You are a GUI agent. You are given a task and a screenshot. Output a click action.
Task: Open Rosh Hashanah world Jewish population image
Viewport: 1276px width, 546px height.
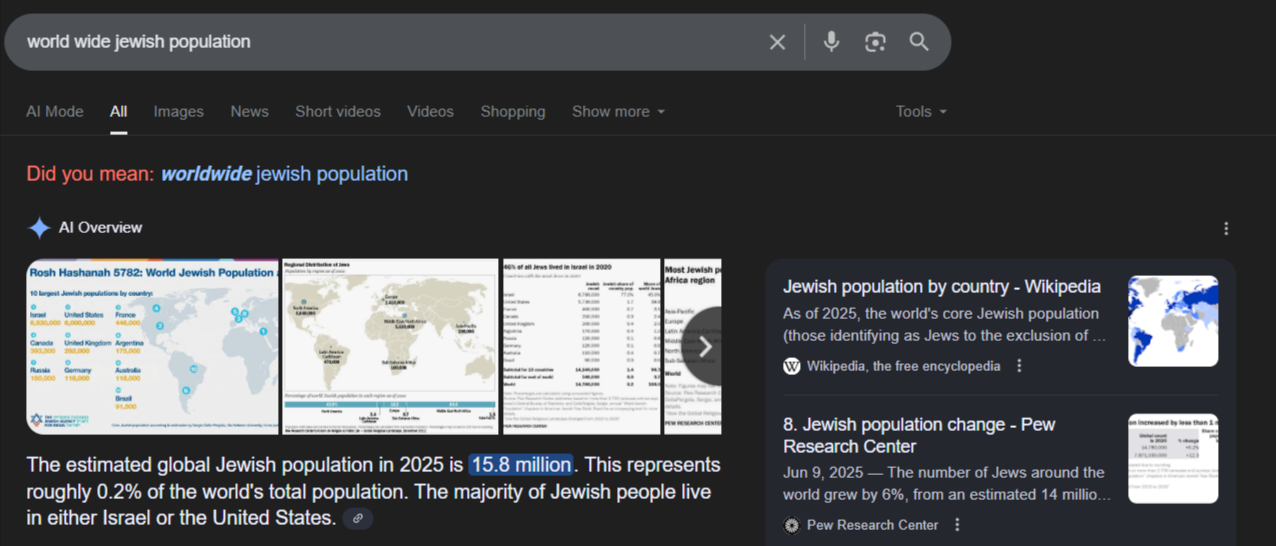[x=152, y=347]
